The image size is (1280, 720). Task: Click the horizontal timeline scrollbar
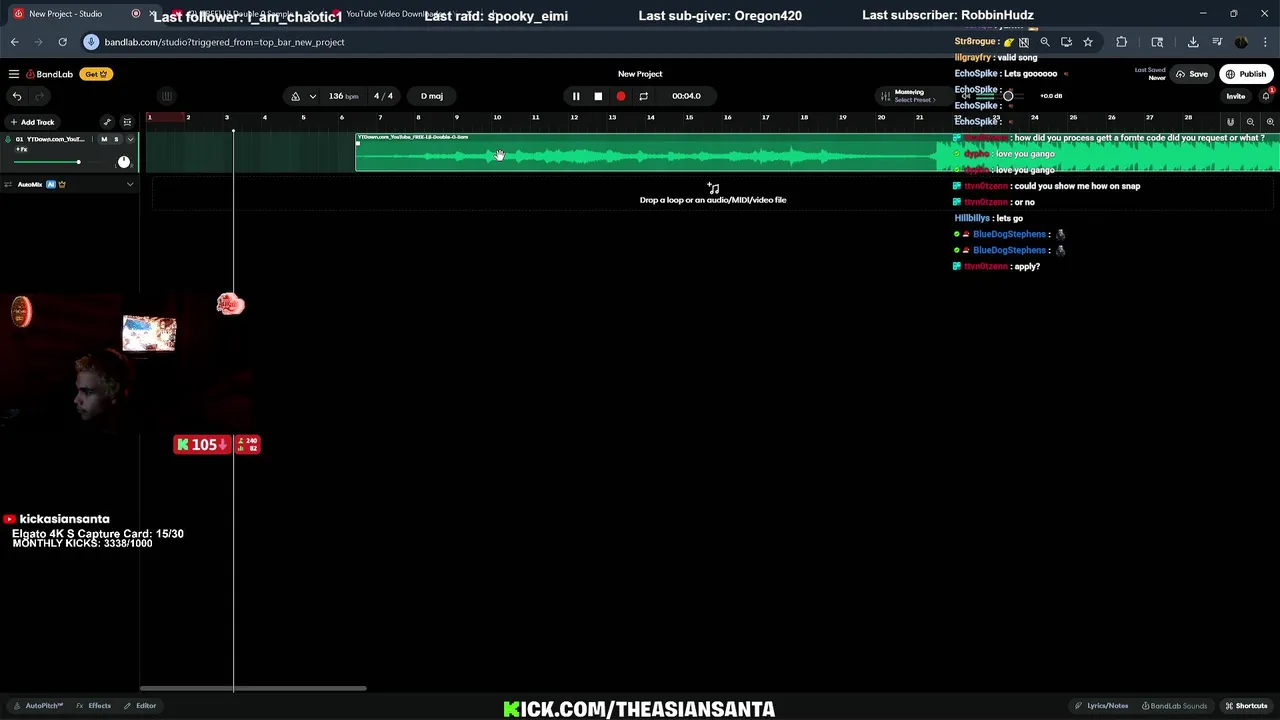point(253,688)
